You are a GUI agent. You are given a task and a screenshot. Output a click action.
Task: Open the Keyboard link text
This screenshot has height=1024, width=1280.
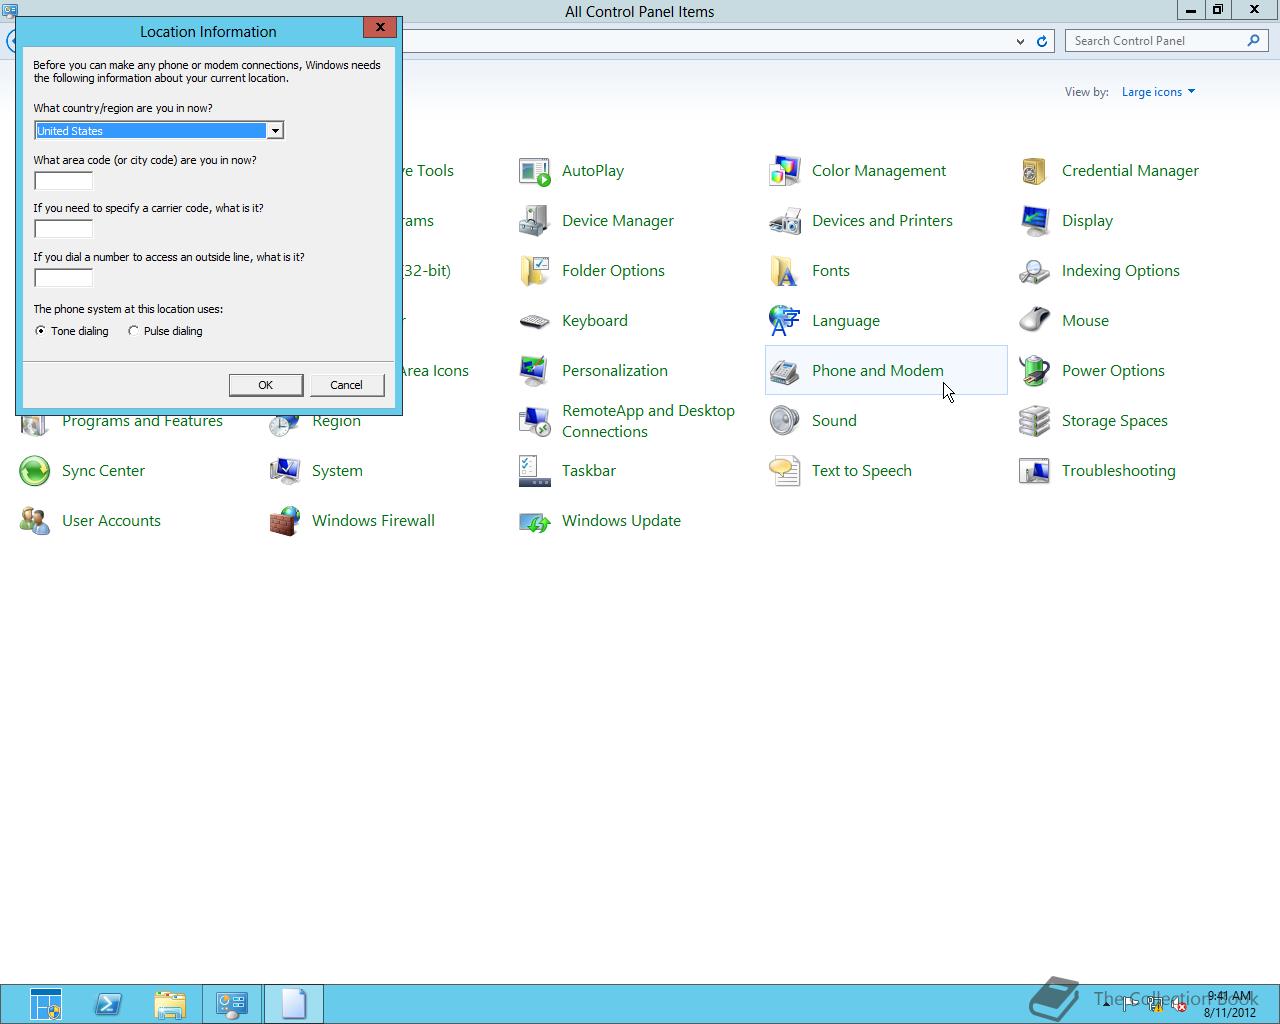(x=595, y=321)
